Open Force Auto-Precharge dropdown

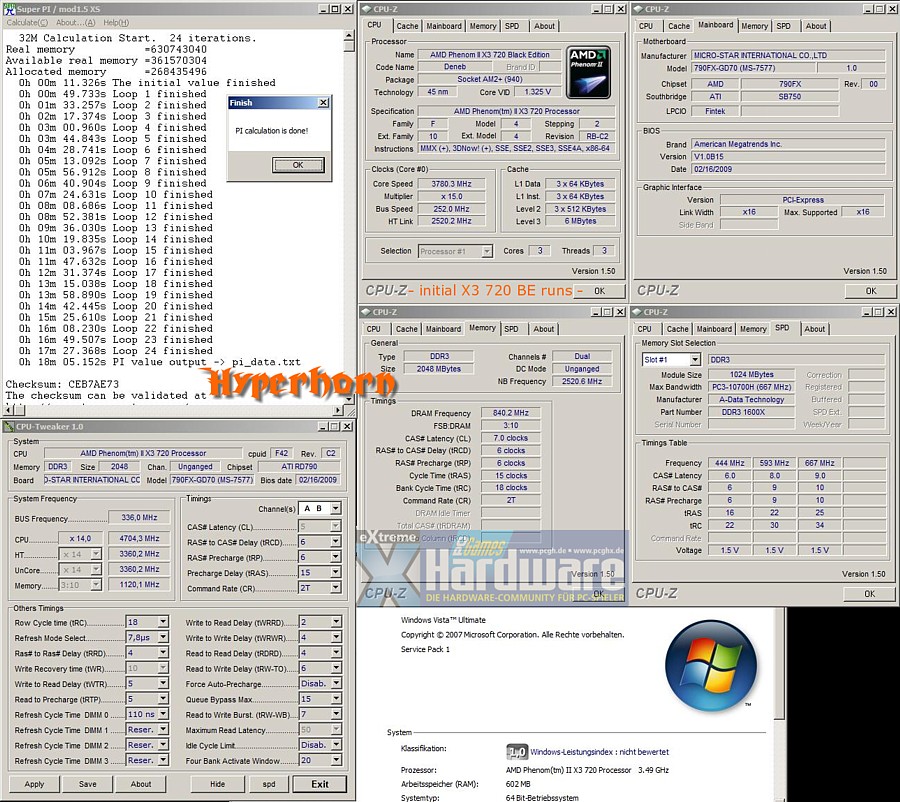[336, 684]
